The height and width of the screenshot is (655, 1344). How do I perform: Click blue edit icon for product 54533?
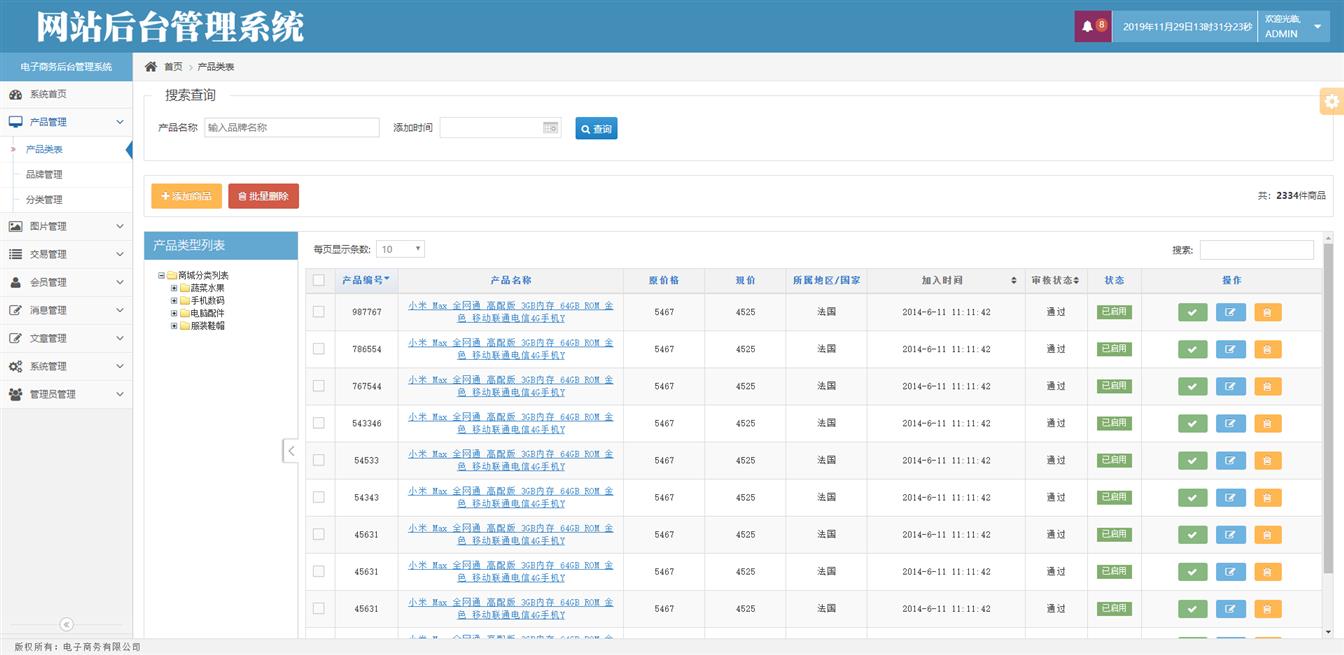click(1230, 460)
